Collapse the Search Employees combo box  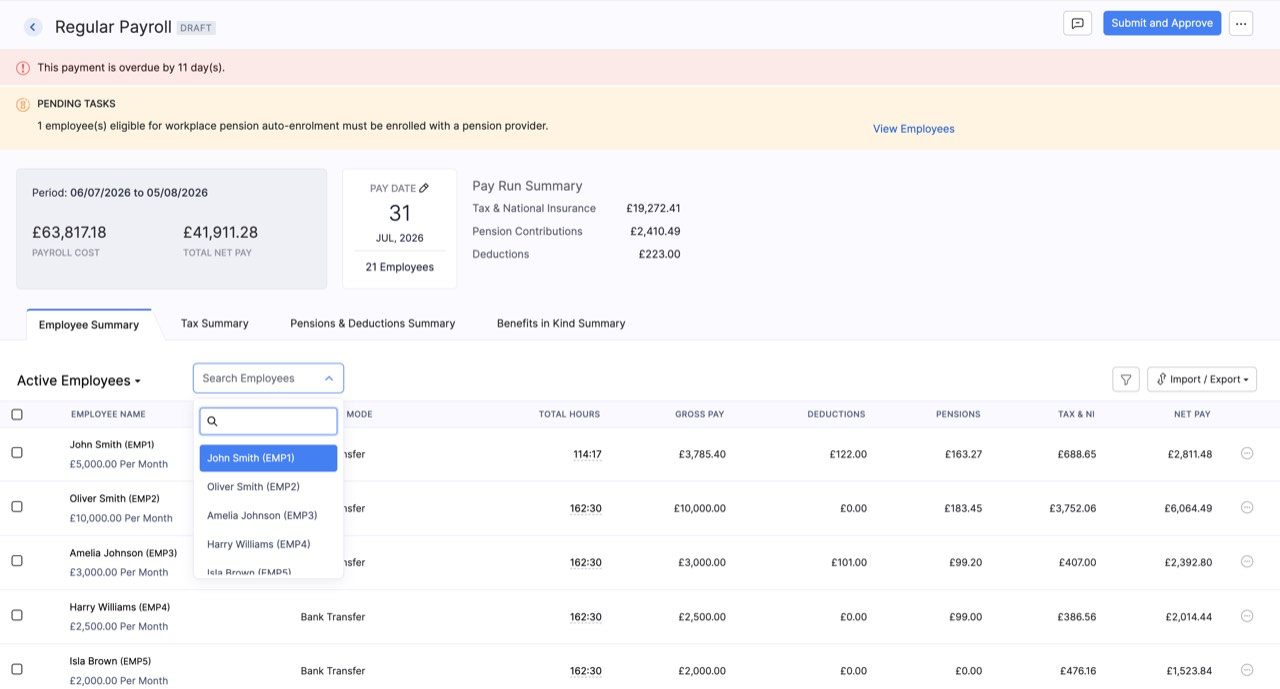coord(268,378)
